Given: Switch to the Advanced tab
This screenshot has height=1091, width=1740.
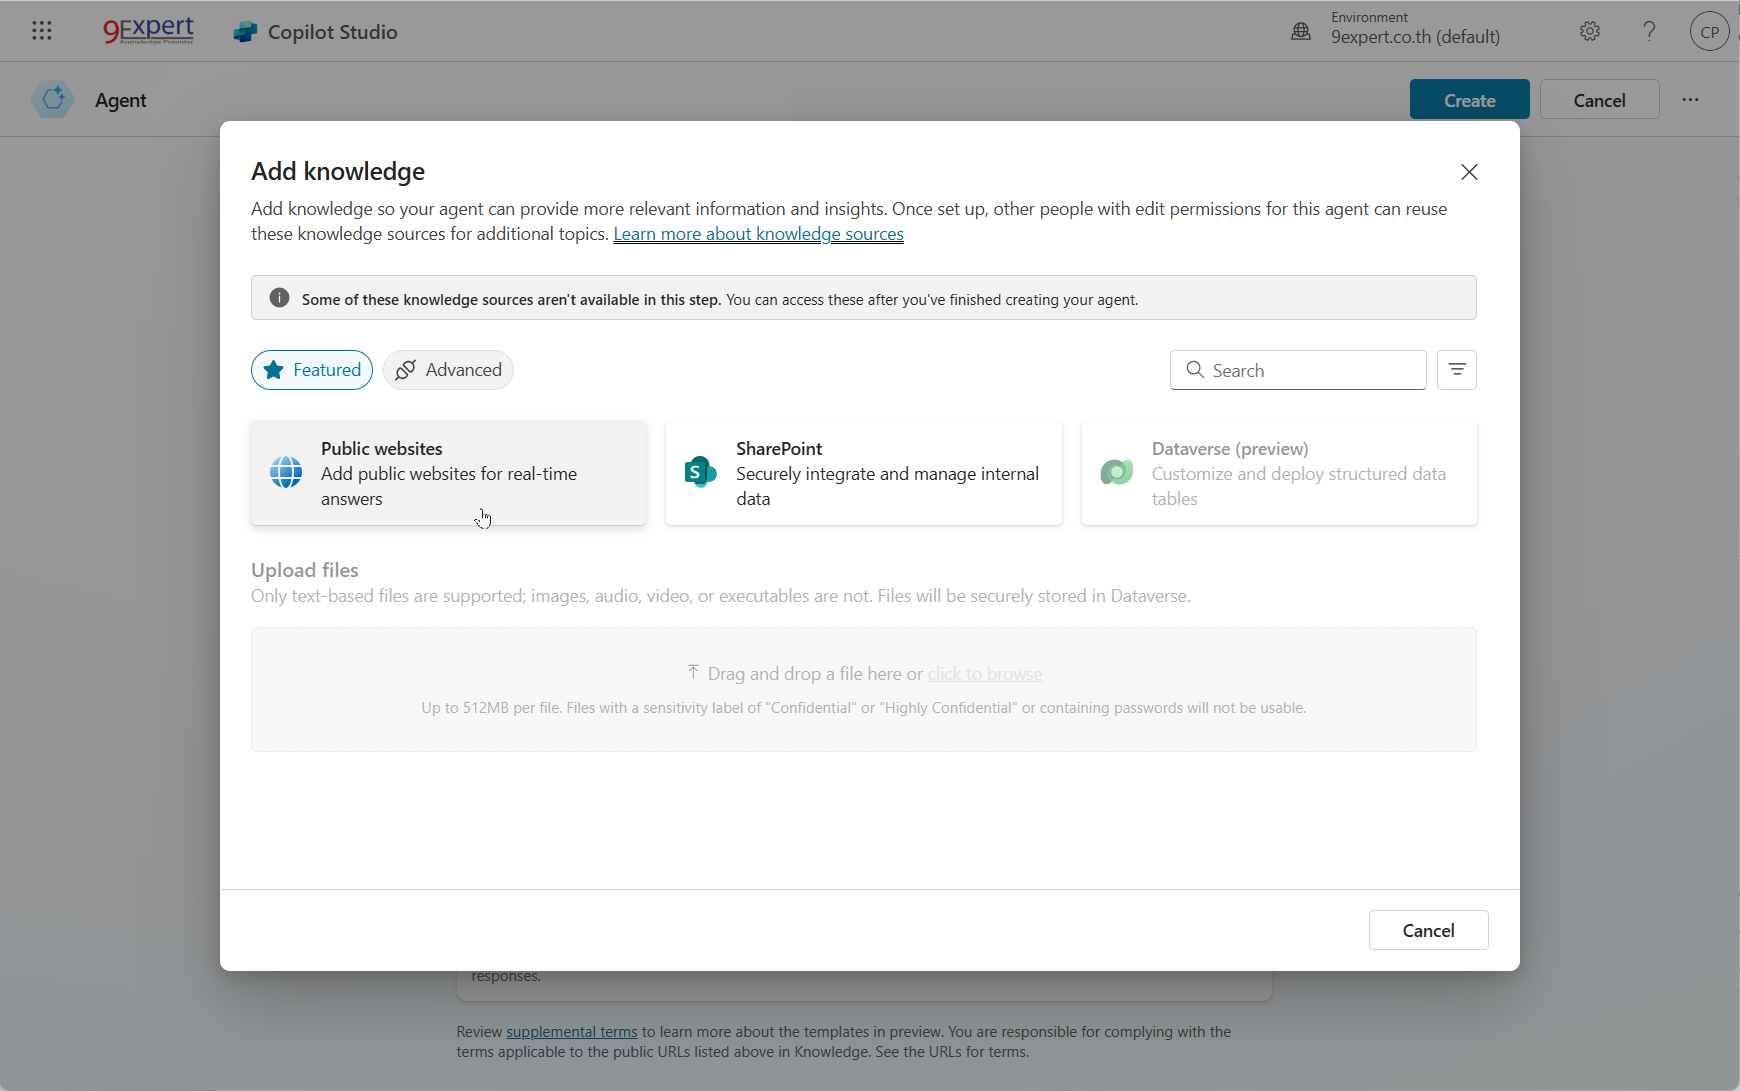Looking at the screenshot, I should point(448,370).
